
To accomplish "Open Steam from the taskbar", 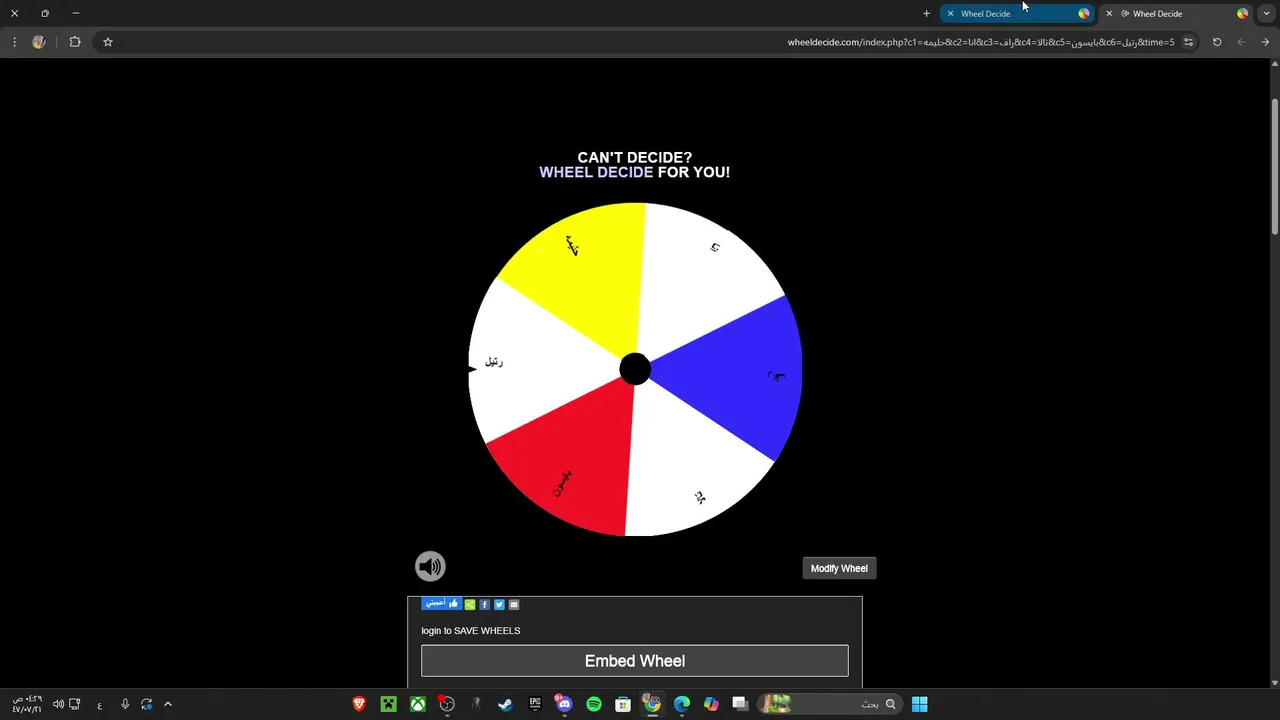I will coord(506,704).
